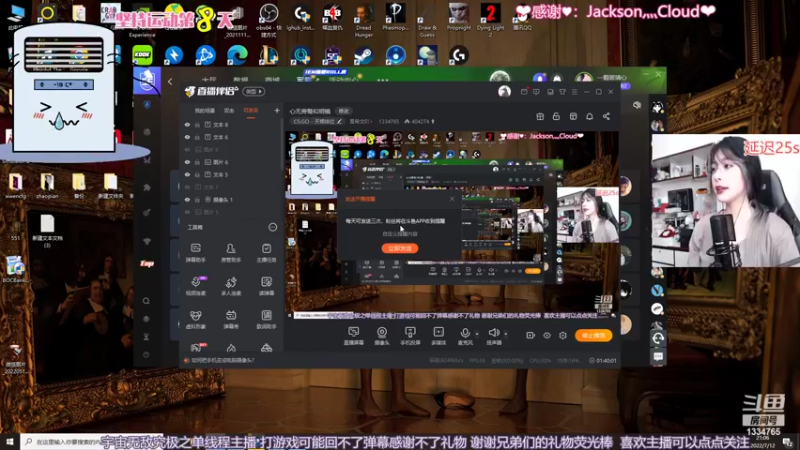Open the Steam shortcut on desktop
The width and height of the screenshot is (800, 450).
[x=364, y=55]
